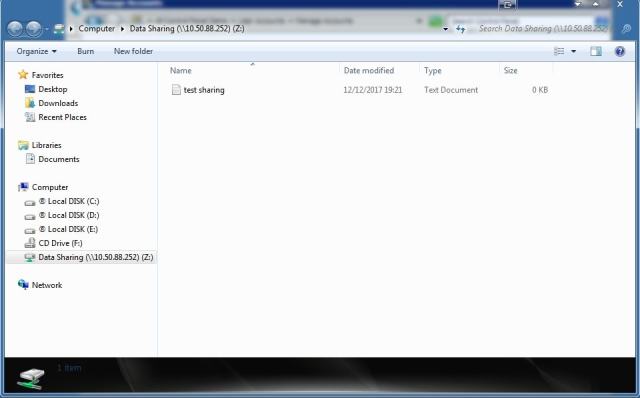Go back with the Back arrow button

click(x=15, y=29)
